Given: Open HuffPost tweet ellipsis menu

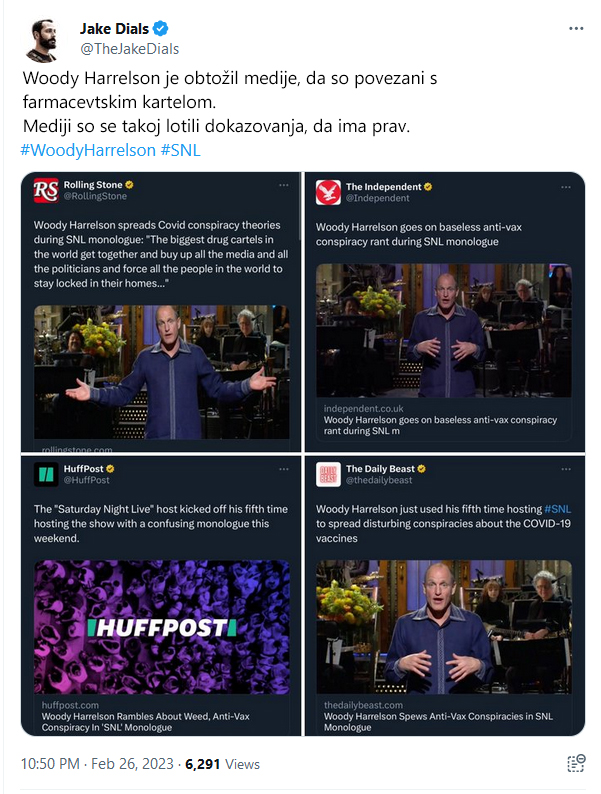Looking at the screenshot, I should (x=284, y=469).
